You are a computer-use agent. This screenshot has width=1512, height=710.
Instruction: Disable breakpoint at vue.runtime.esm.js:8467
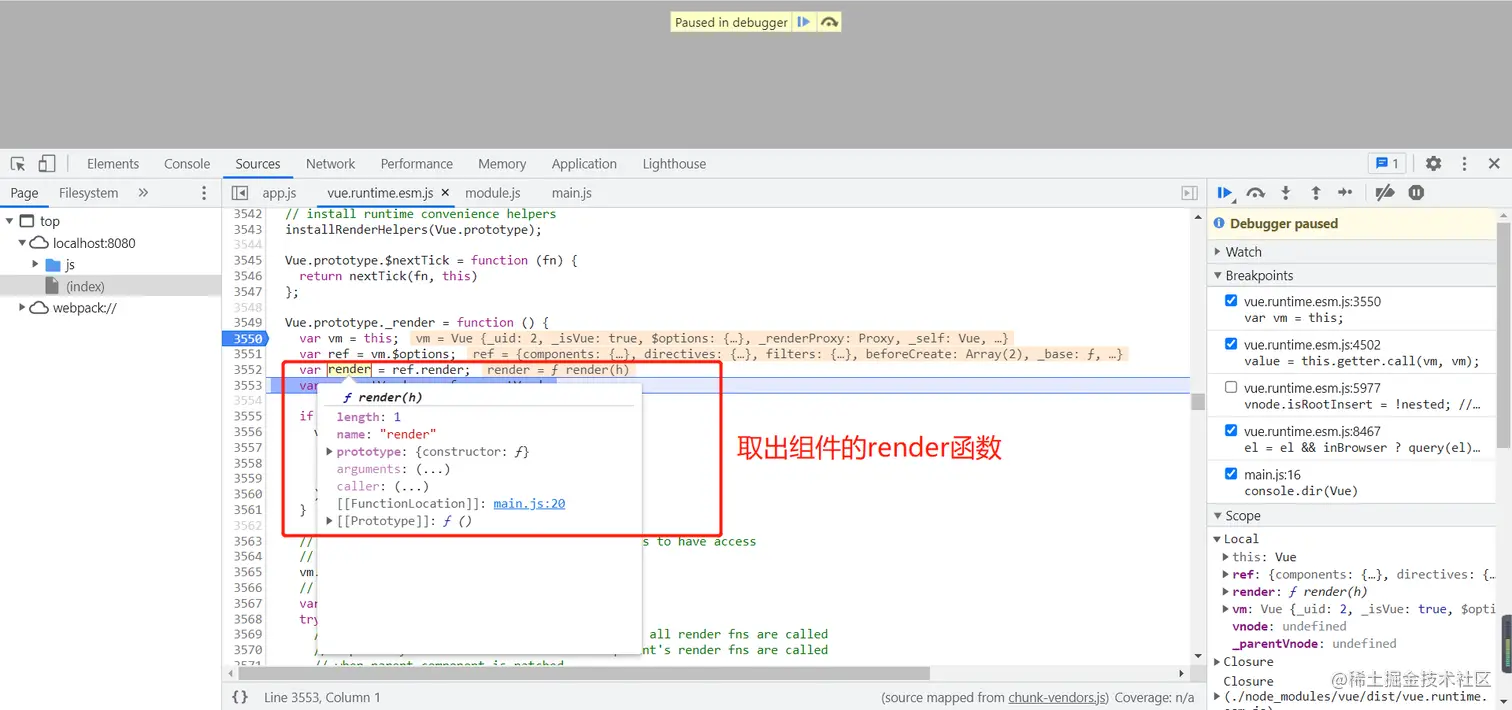(x=1231, y=430)
